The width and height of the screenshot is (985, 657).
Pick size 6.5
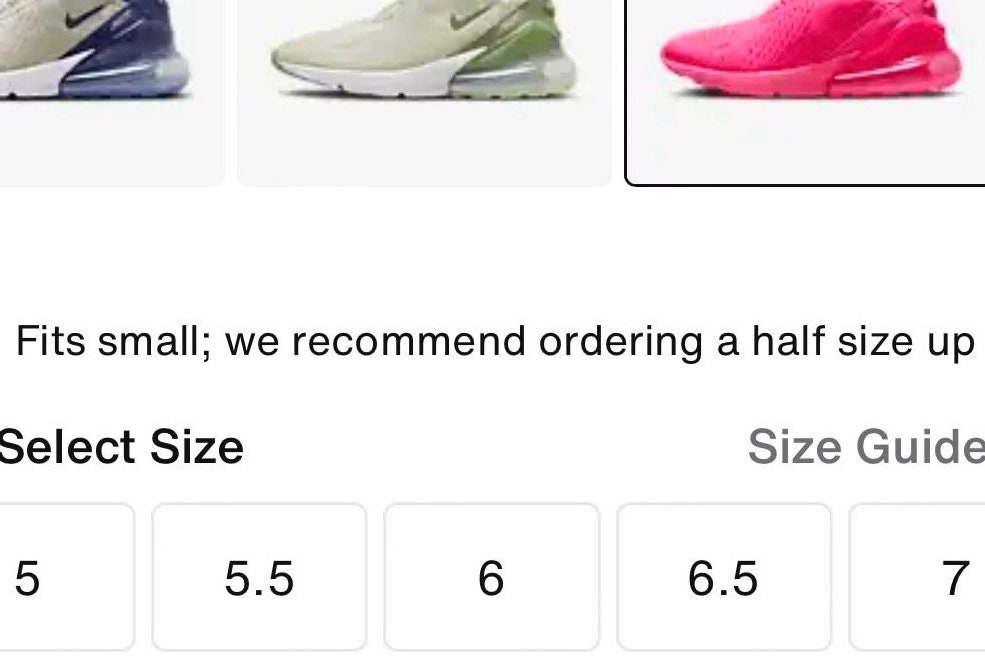724,577
